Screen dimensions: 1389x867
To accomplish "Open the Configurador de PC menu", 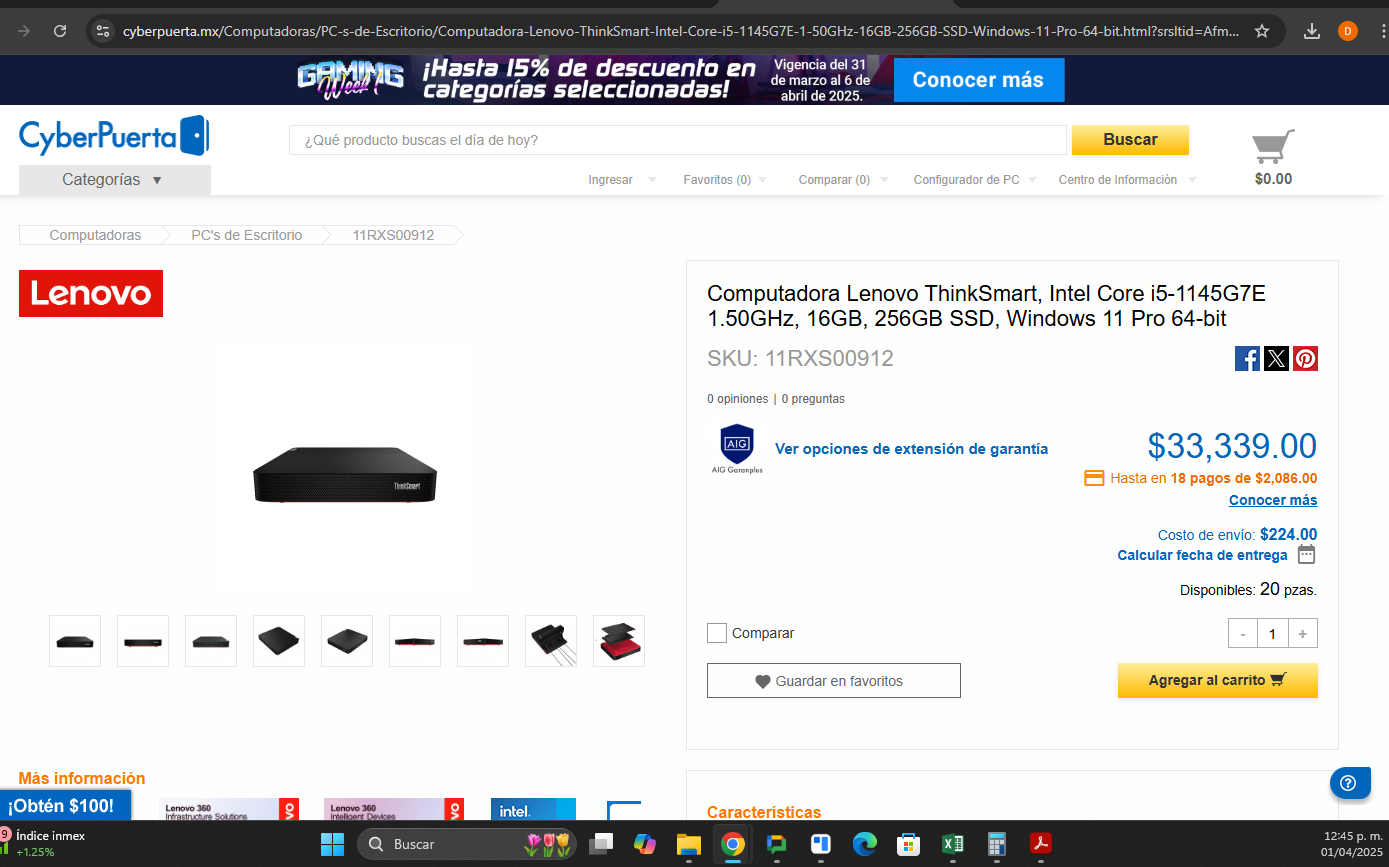I will pos(976,180).
